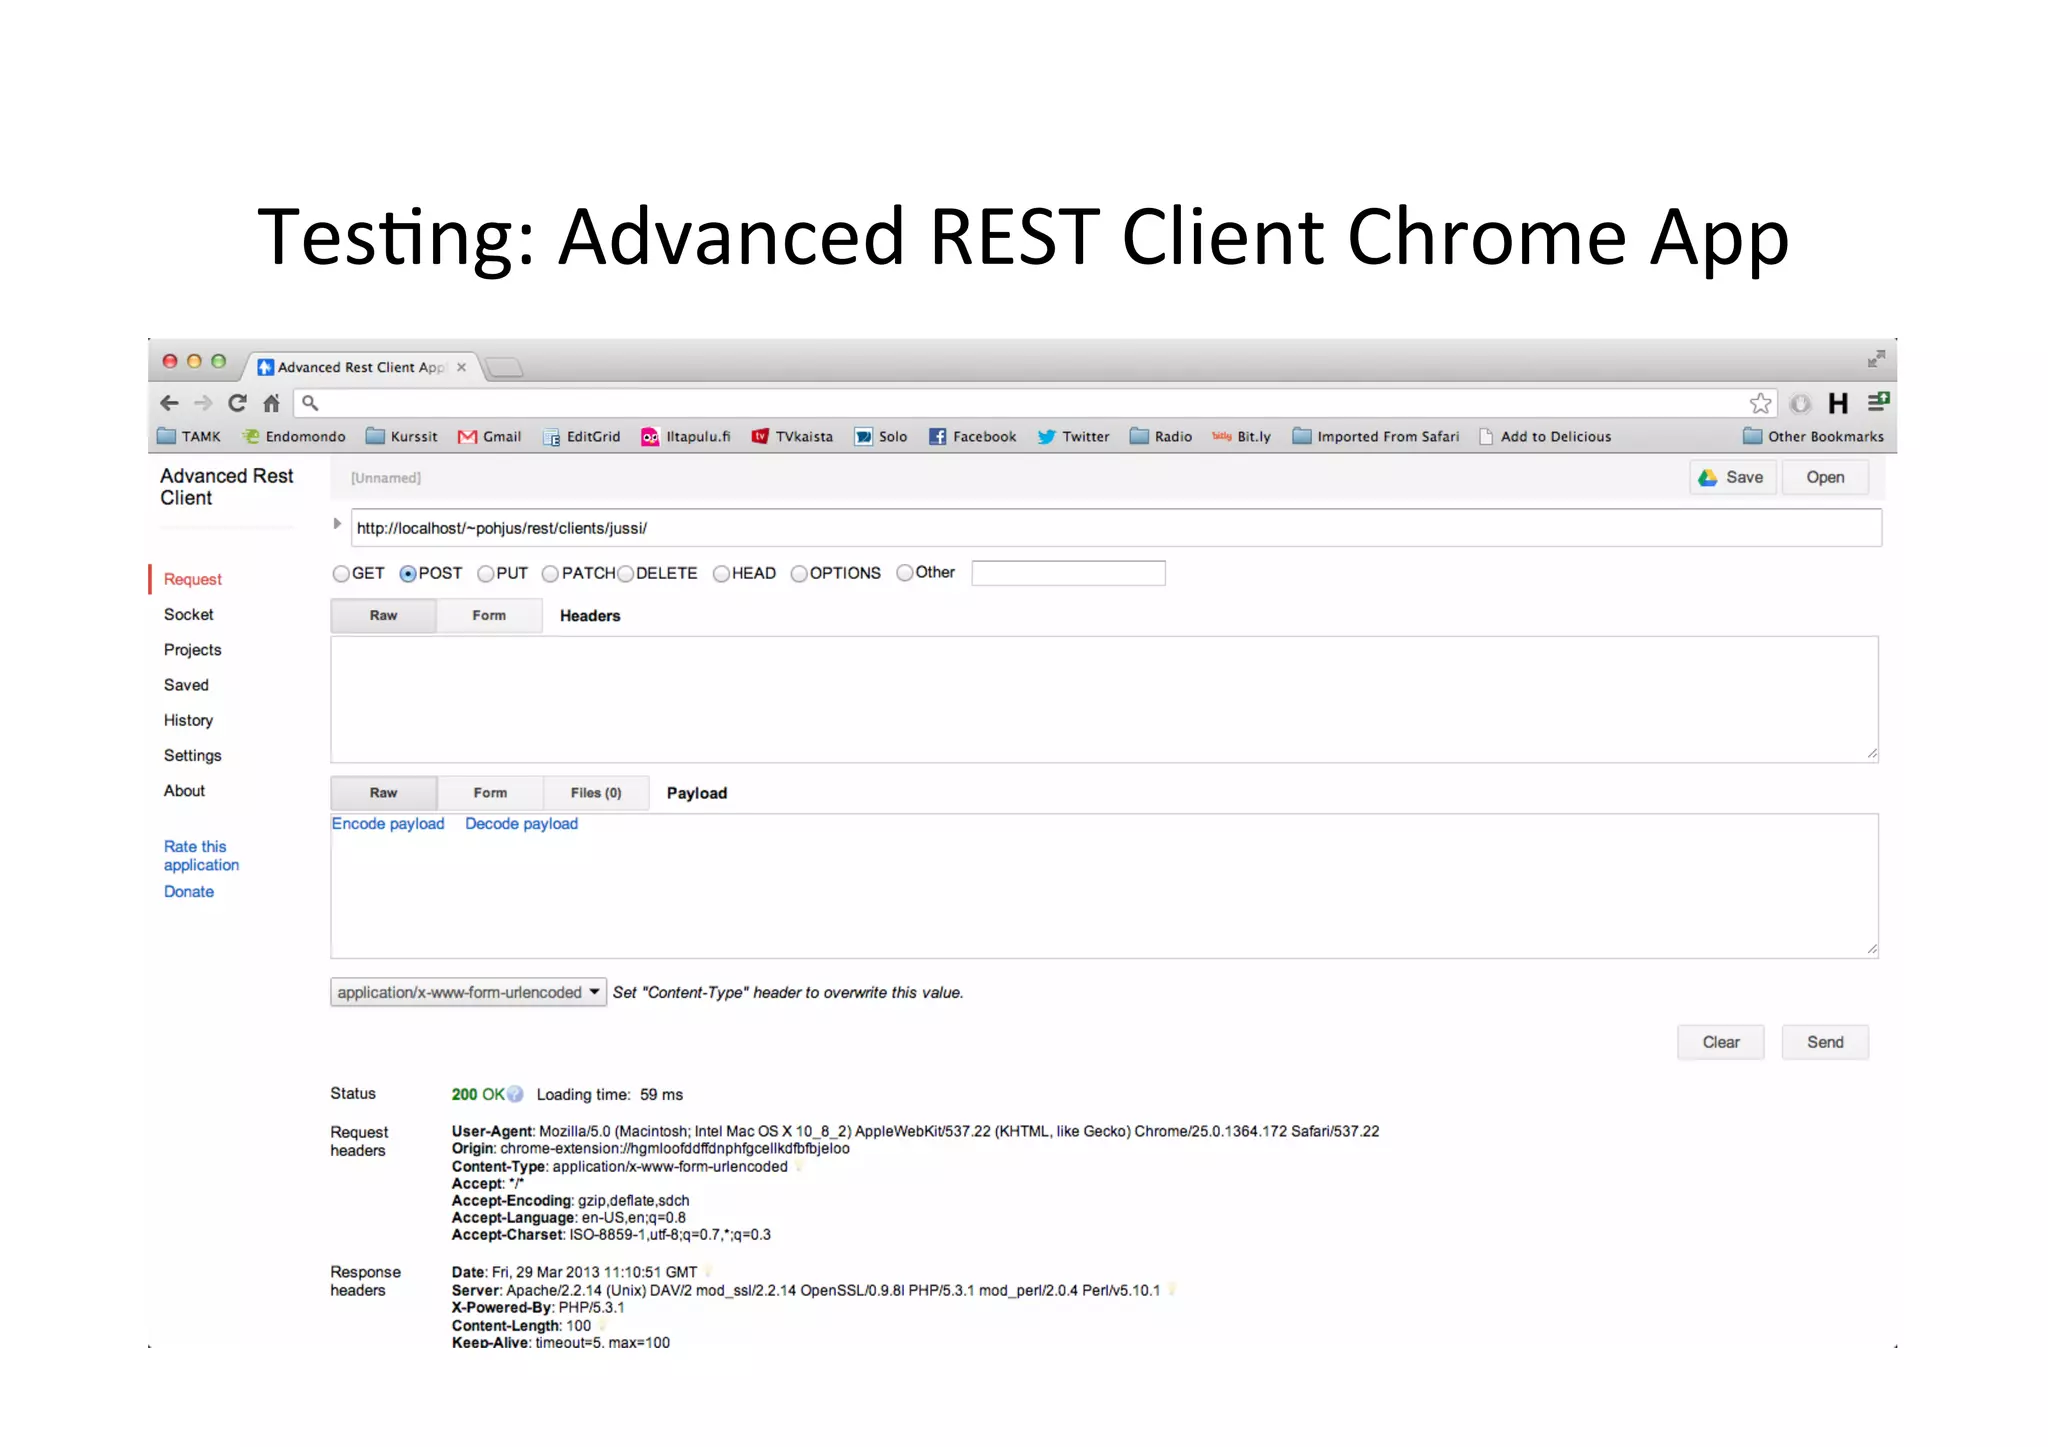The image size is (2048, 1447).
Task: Click the Encode payload link
Action: pyautogui.click(x=388, y=823)
